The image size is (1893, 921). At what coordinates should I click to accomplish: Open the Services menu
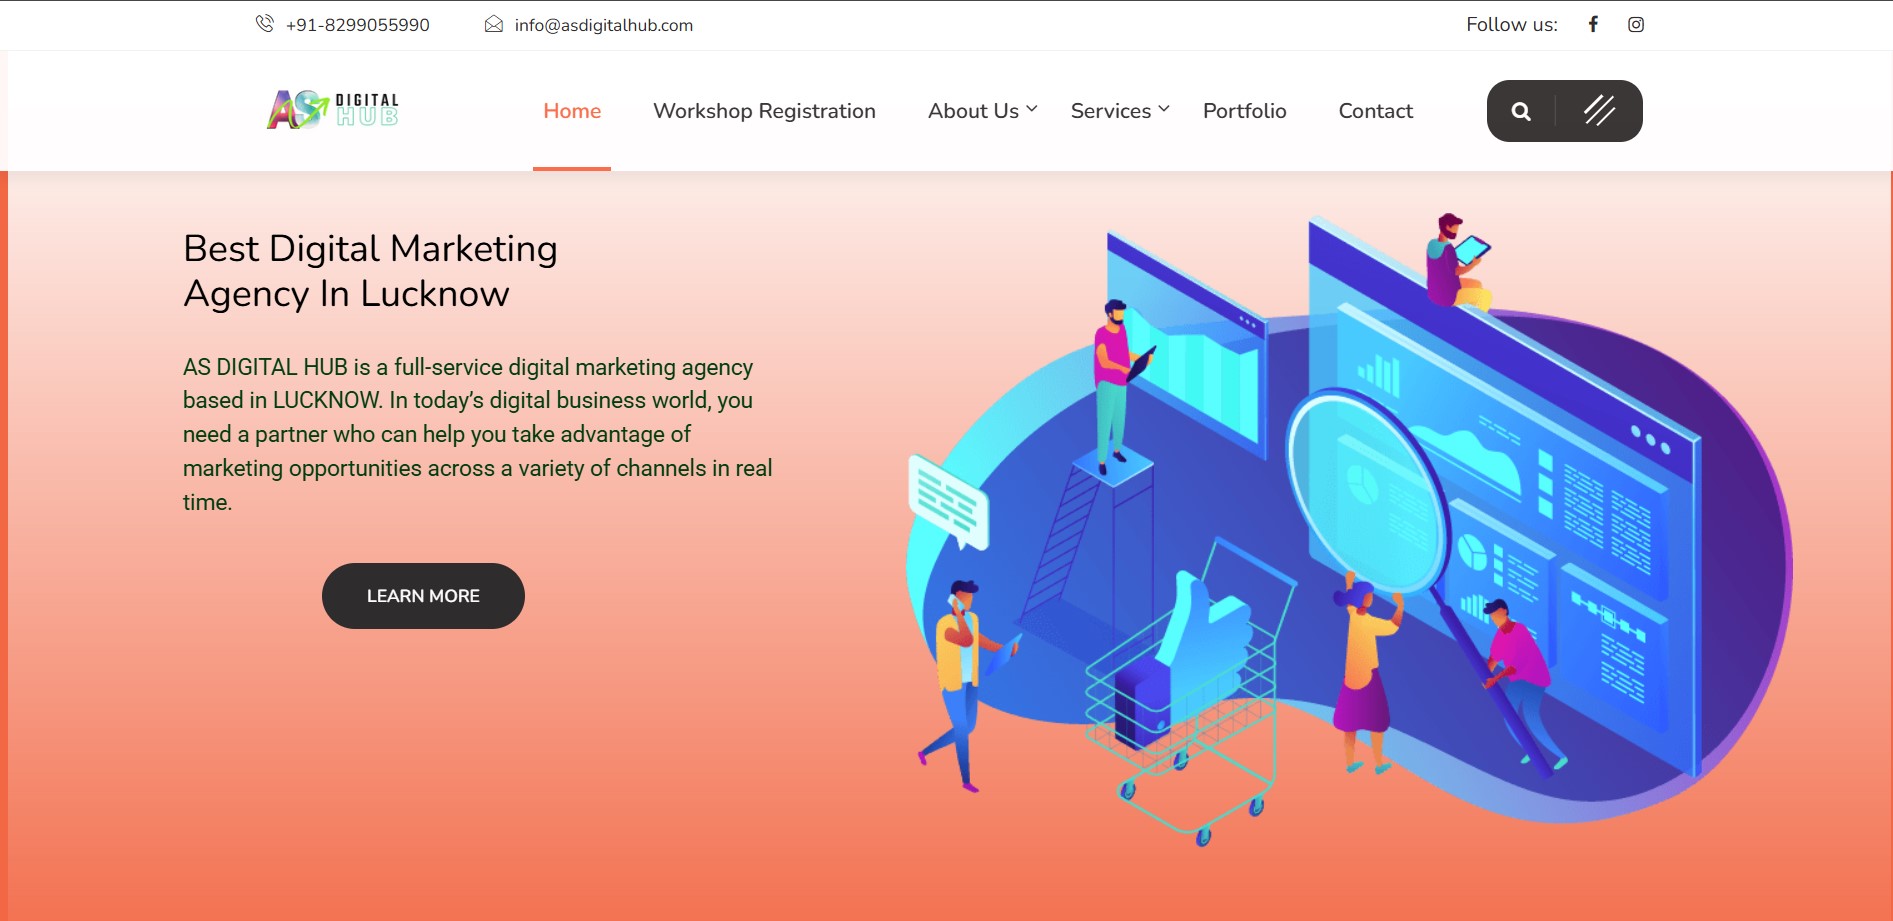click(1110, 111)
